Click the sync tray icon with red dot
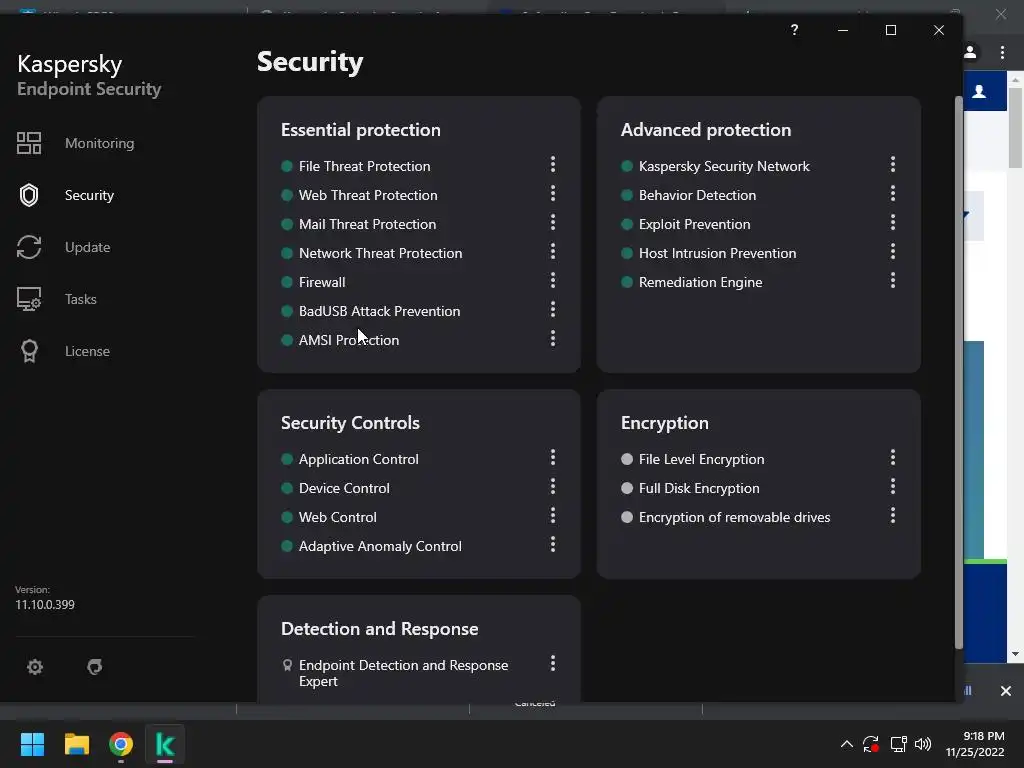 (x=871, y=744)
